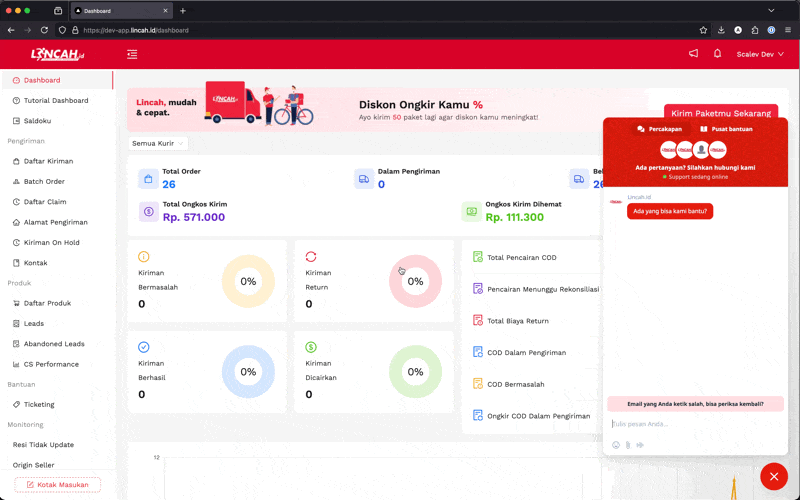This screenshot has width=800, height=500.
Task: Open Tutorial Dashboard in the sidebar
Action: (57, 101)
